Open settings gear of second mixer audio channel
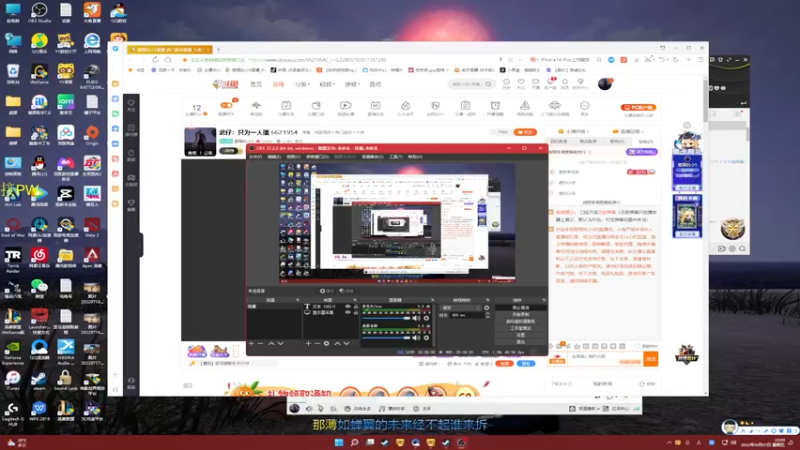800x450 pixels. point(427,337)
